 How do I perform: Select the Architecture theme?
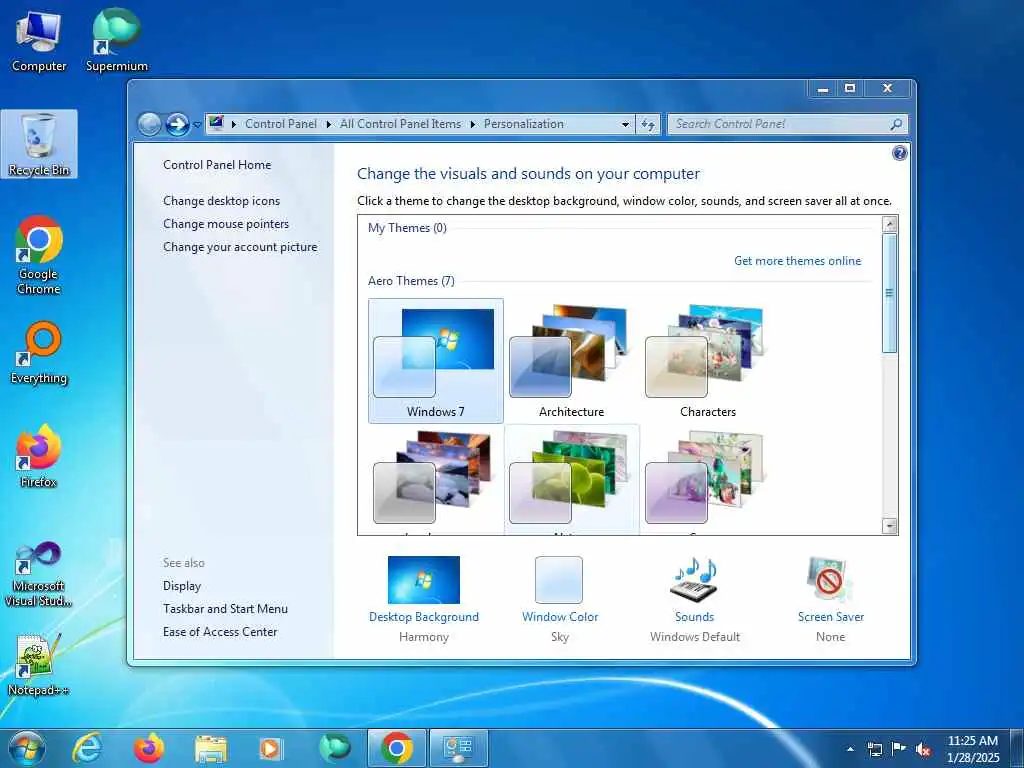click(x=571, y=361)
